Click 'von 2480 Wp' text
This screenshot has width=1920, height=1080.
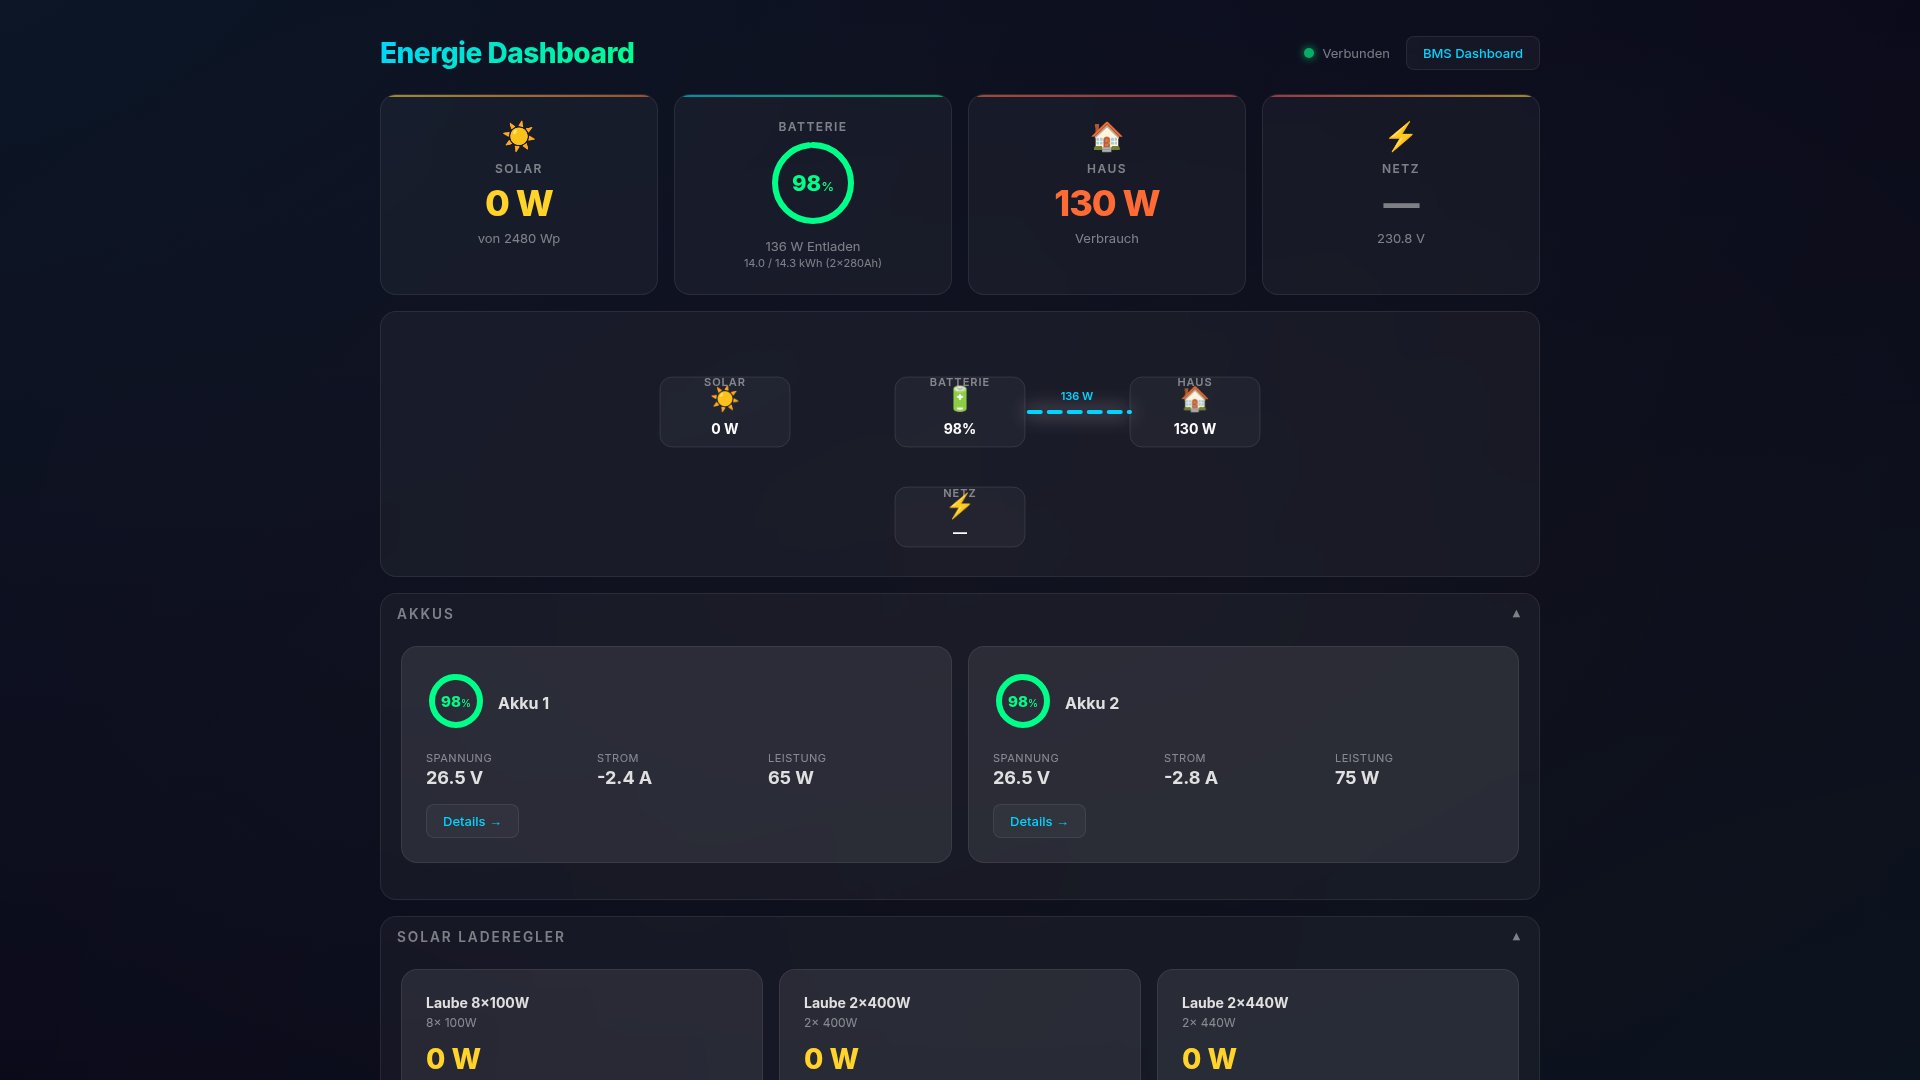(x=518, y=238)
